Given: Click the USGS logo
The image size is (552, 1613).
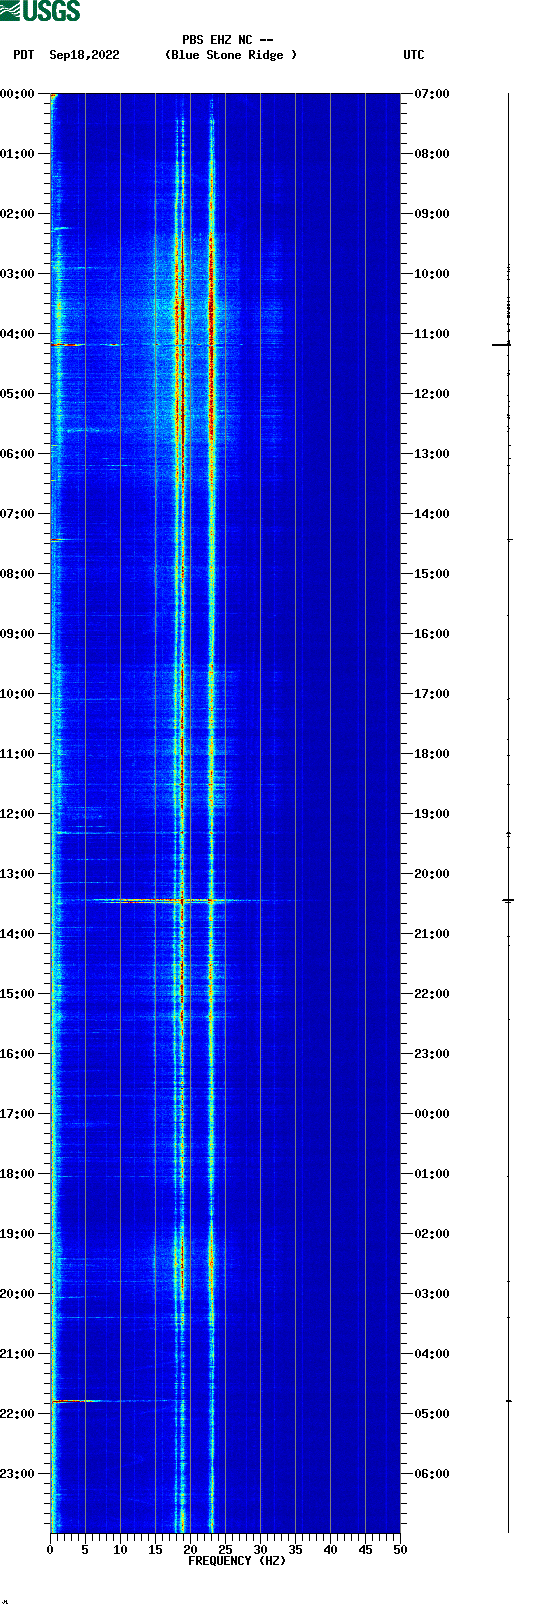Looking at the screenshot, I should [40, 11].
